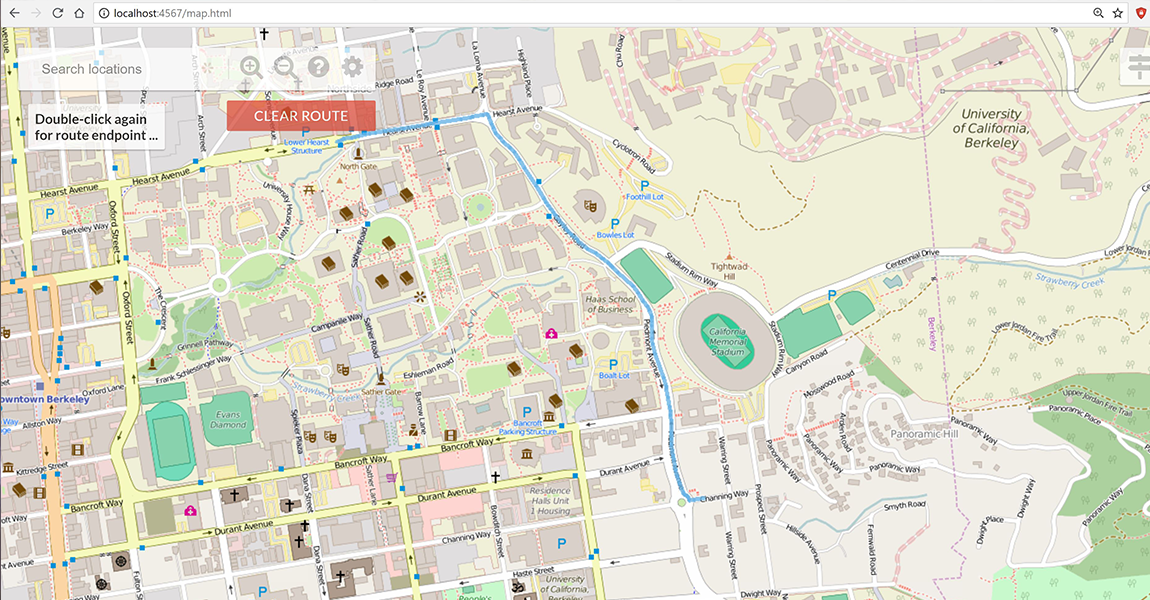Click the Lower Hearst Structure label
Viewport: 1150px width, 600px height.
coord(307,147)
